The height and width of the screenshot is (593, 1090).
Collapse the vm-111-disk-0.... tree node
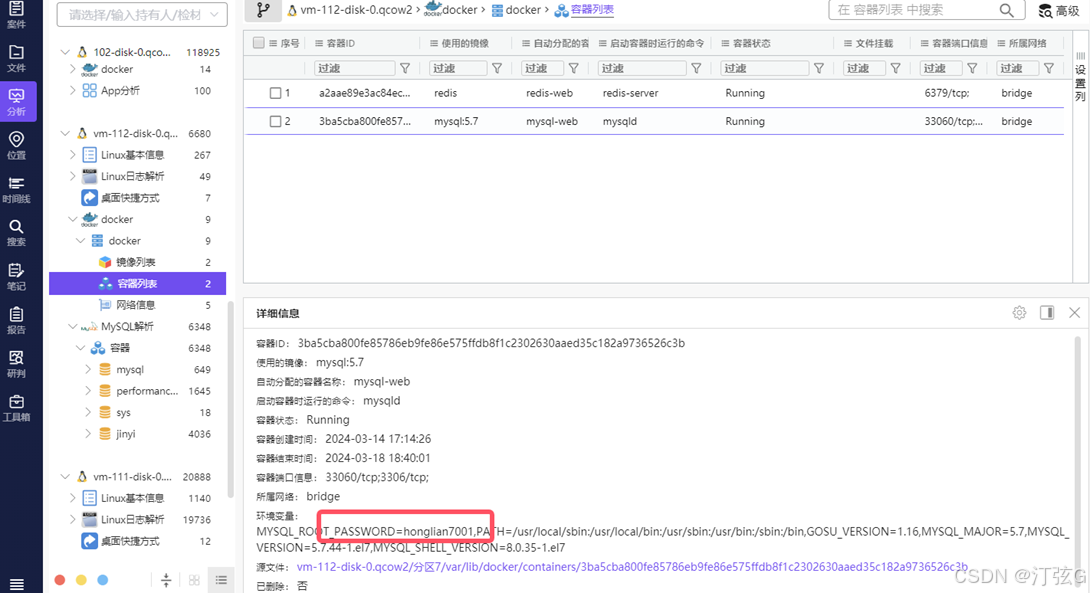[65, 477]
